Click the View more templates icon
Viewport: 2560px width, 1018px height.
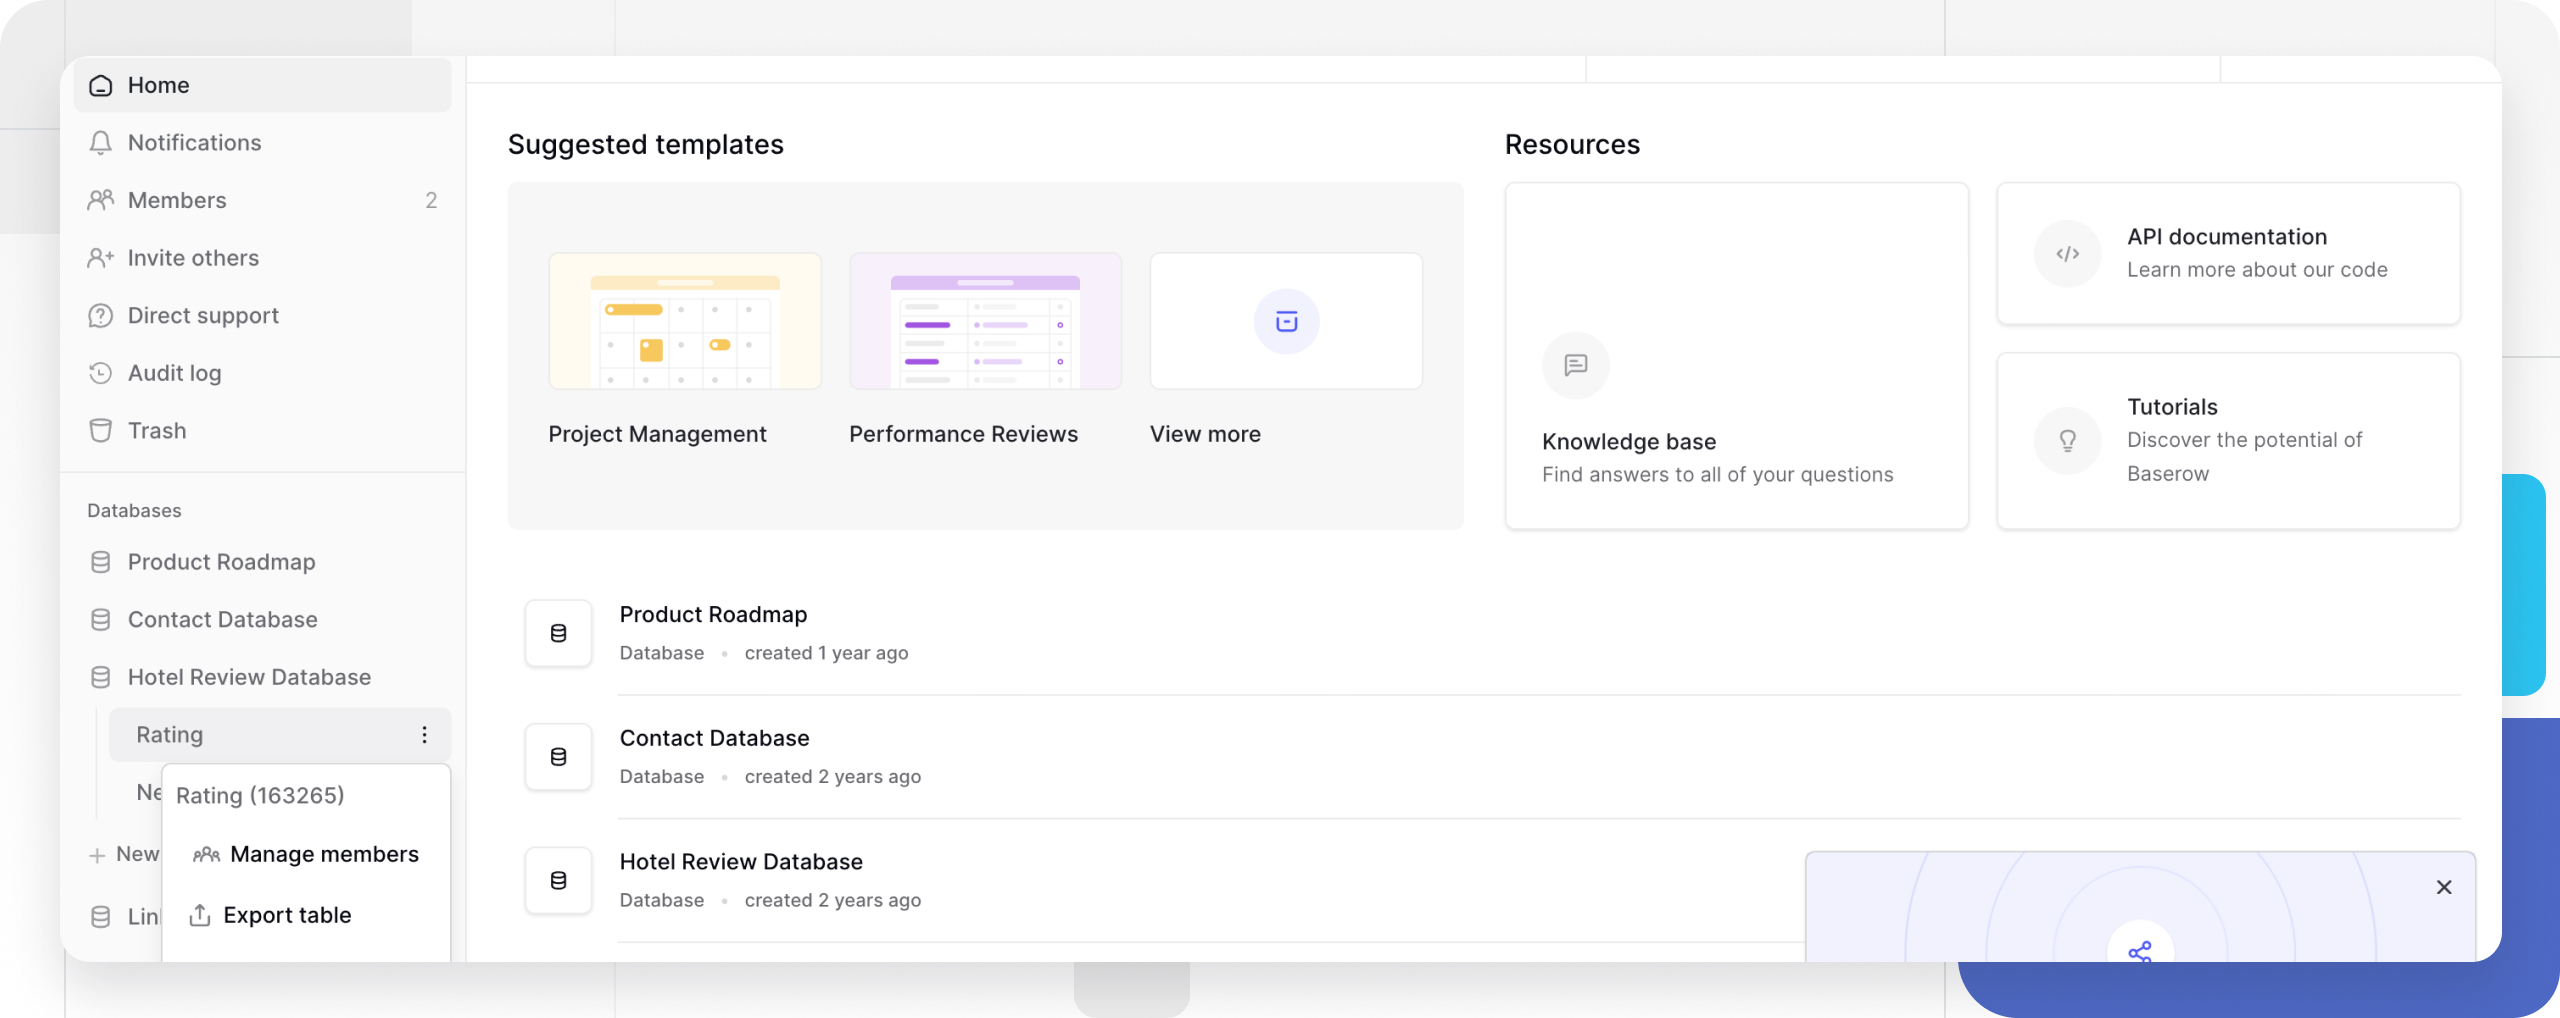[x=1286, y=322]
